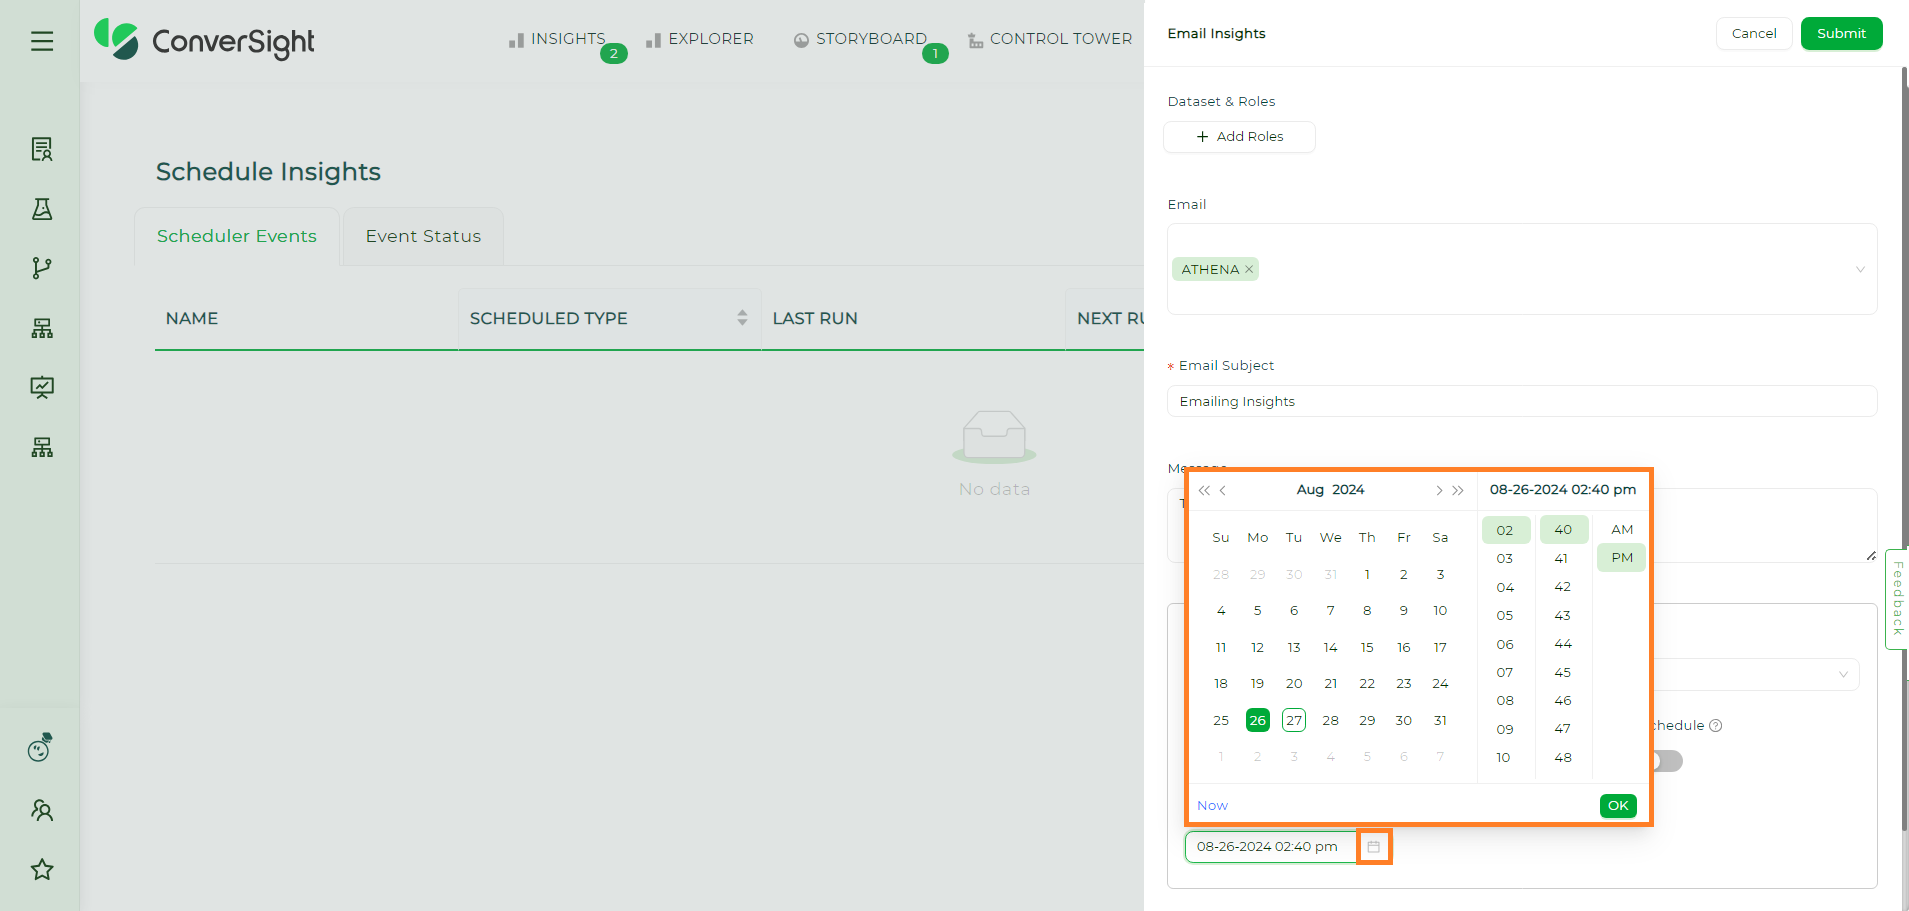This screenshot has width=1909, height=911.
Task: Select minute 41 in time picker
Action: [1563, 559]
